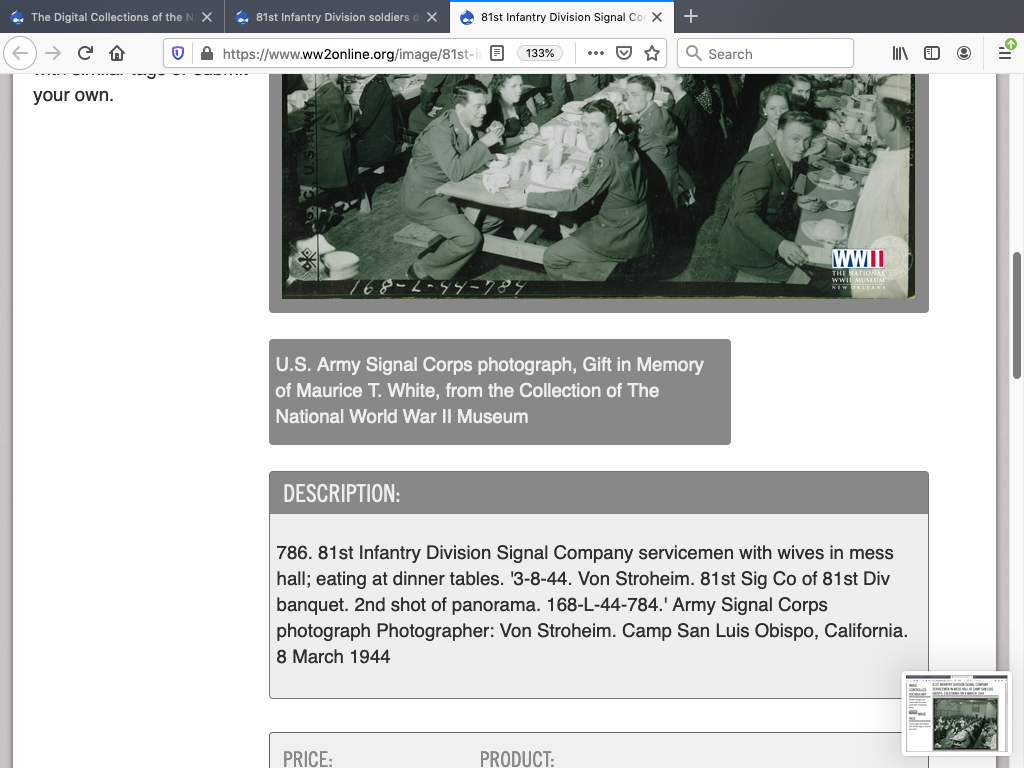This screenshot has width=1024, height=768.
Task: Open the Firefox hamburger application menu
Action: point(1005,54)
